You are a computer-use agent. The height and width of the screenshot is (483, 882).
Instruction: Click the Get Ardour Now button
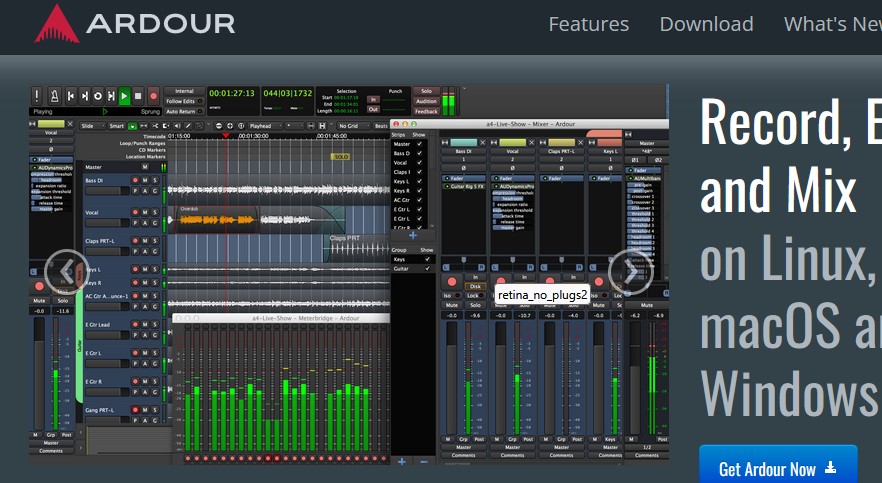pos(778,466)
